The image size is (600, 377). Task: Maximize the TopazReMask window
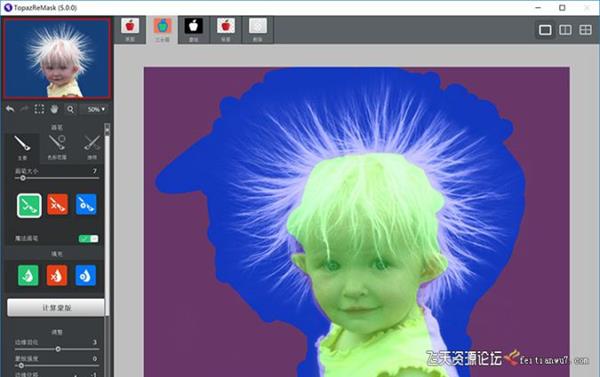(x=562, y=7)
